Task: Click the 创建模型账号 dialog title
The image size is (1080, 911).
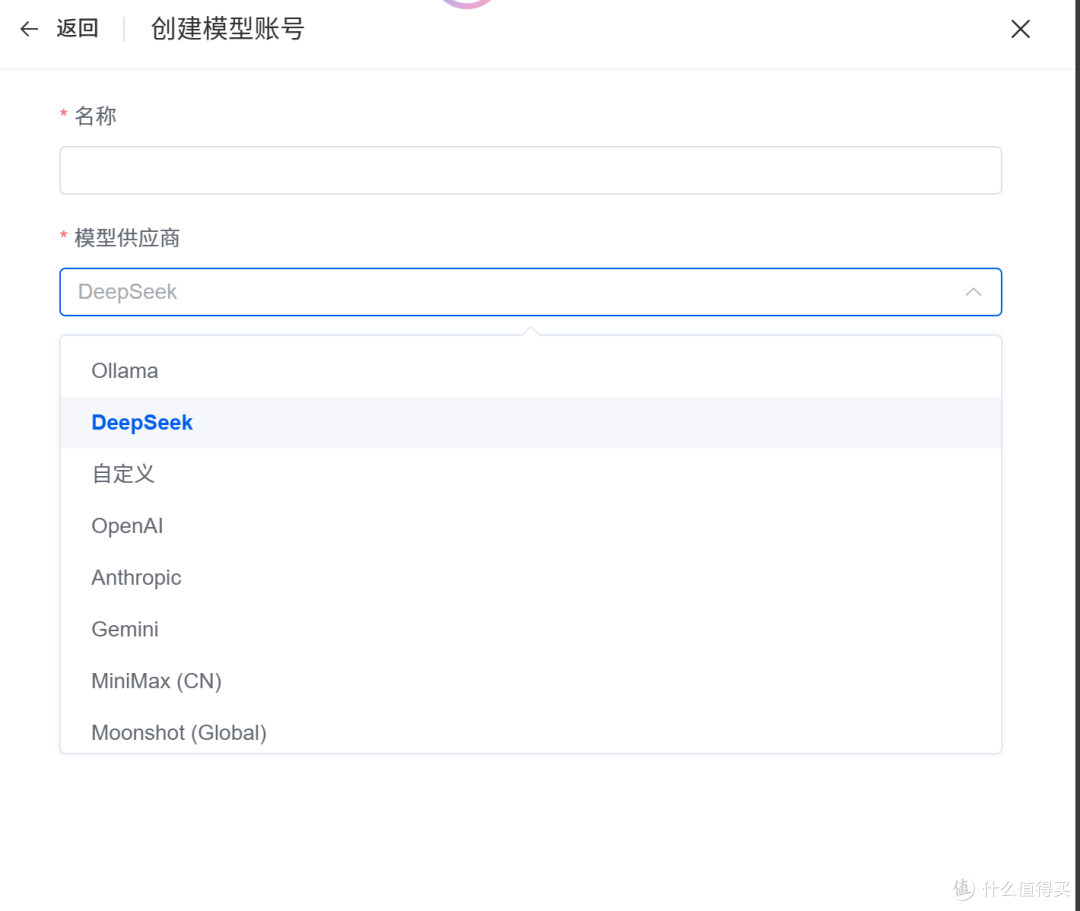Action: click(x=227, y=29)
